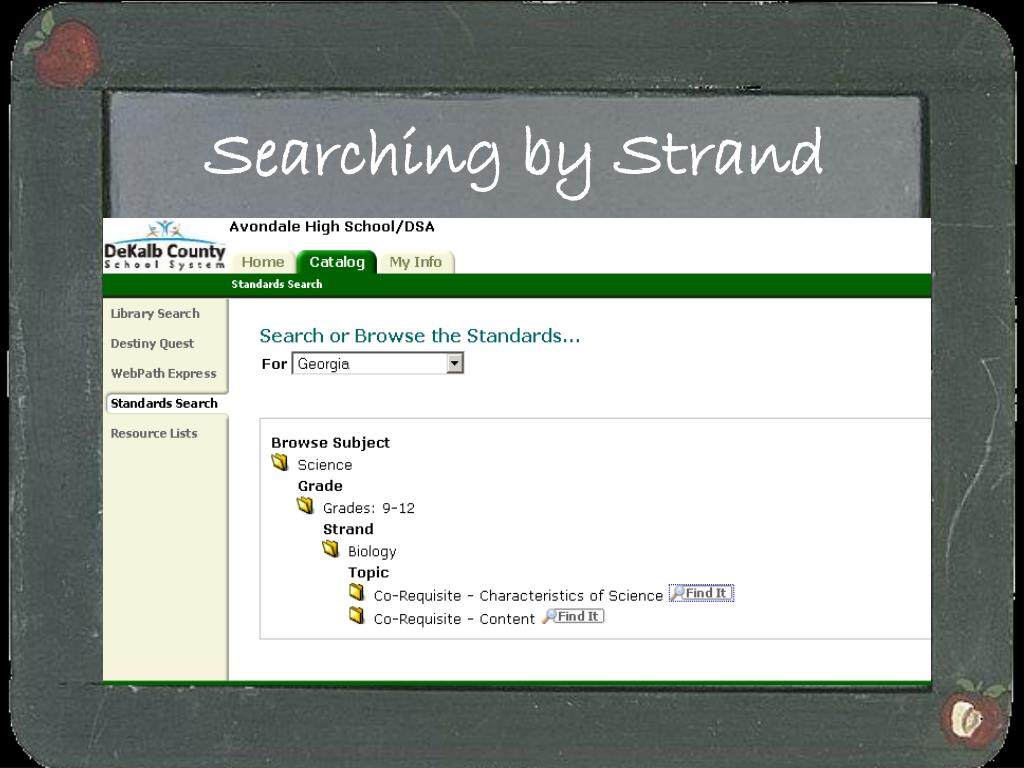Collapse the Grades: 9-12 folder icon

pos(305,505)
